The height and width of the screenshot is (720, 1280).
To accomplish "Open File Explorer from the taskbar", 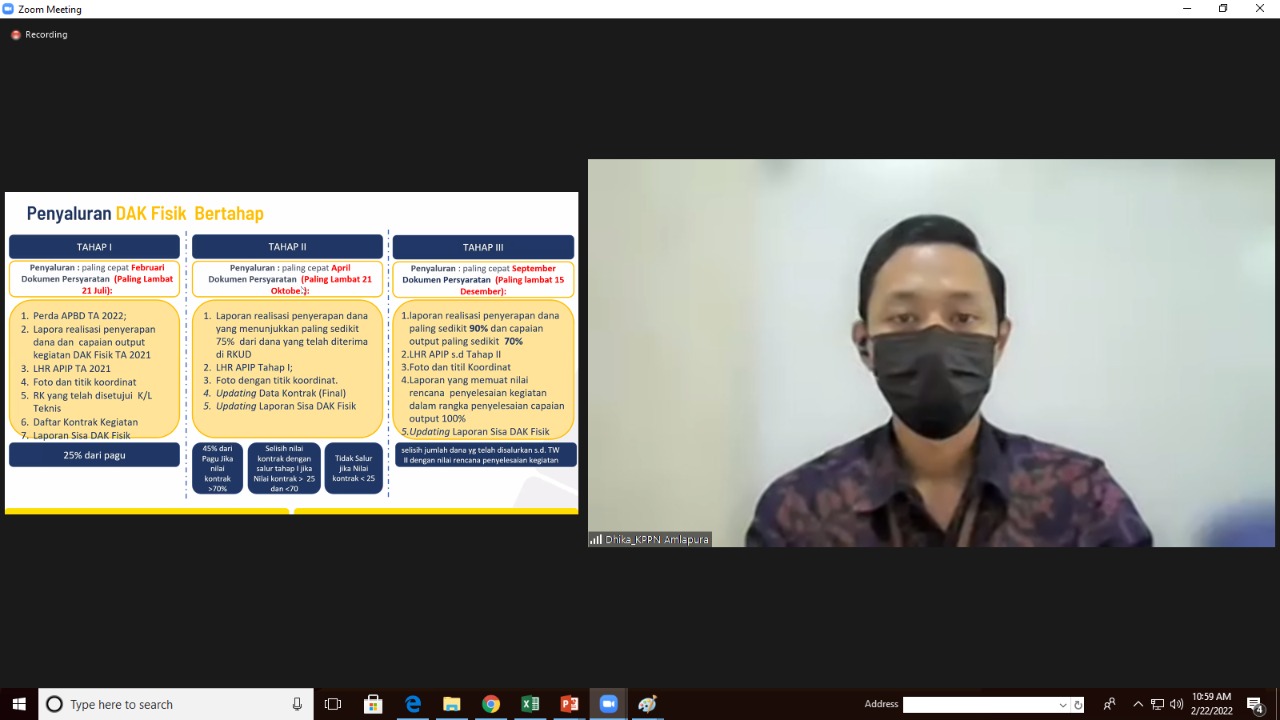I will (x=451, y=704).
